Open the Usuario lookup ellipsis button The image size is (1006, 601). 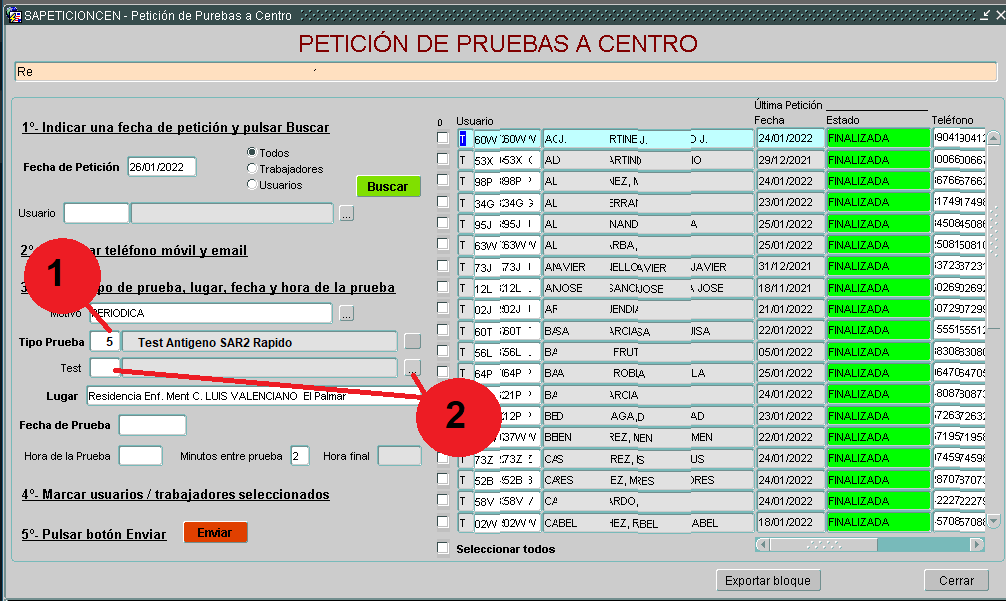tap(346, 213)
